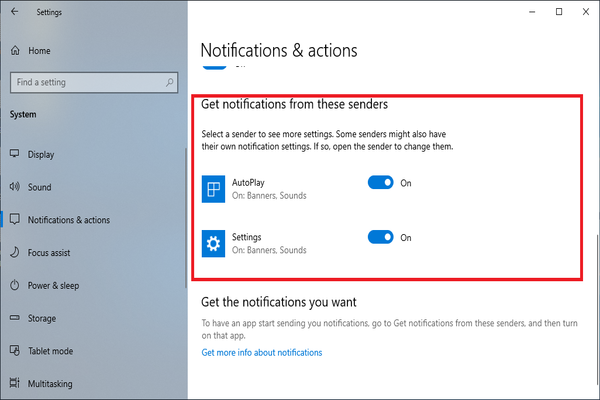Focus the Find a setting search box
This screenshot has height=400, width=600.
(x=94, y=82)
